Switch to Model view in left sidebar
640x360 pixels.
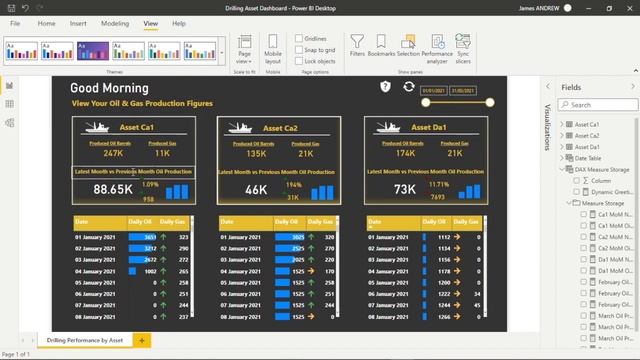coord(9,122)
